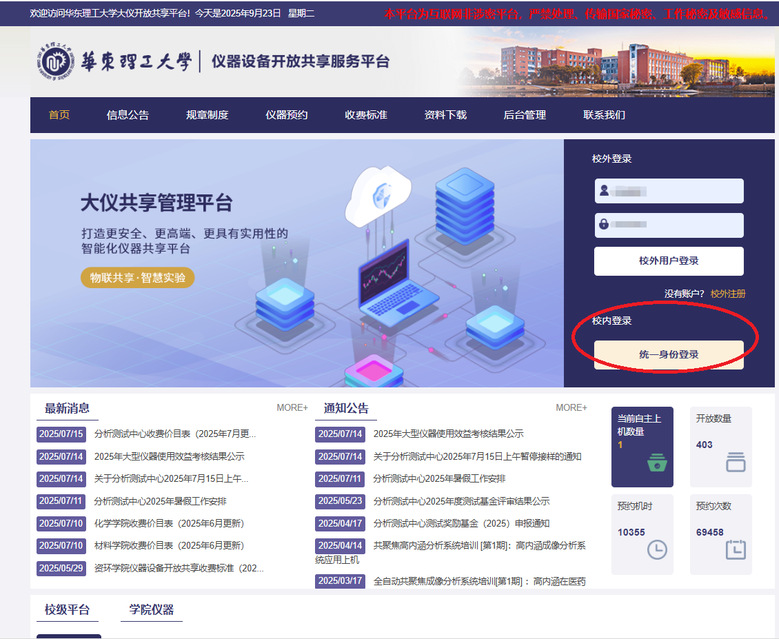Screen dimensions: 779x639
Task: Click the East China University of Science and Technology logo
Action: (x=52, y=62)
